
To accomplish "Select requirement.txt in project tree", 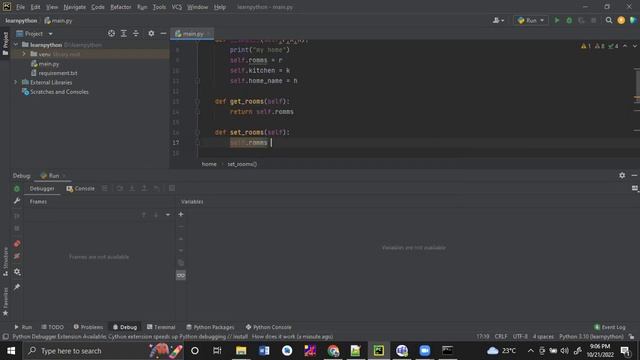I will (x=54, y=73).
